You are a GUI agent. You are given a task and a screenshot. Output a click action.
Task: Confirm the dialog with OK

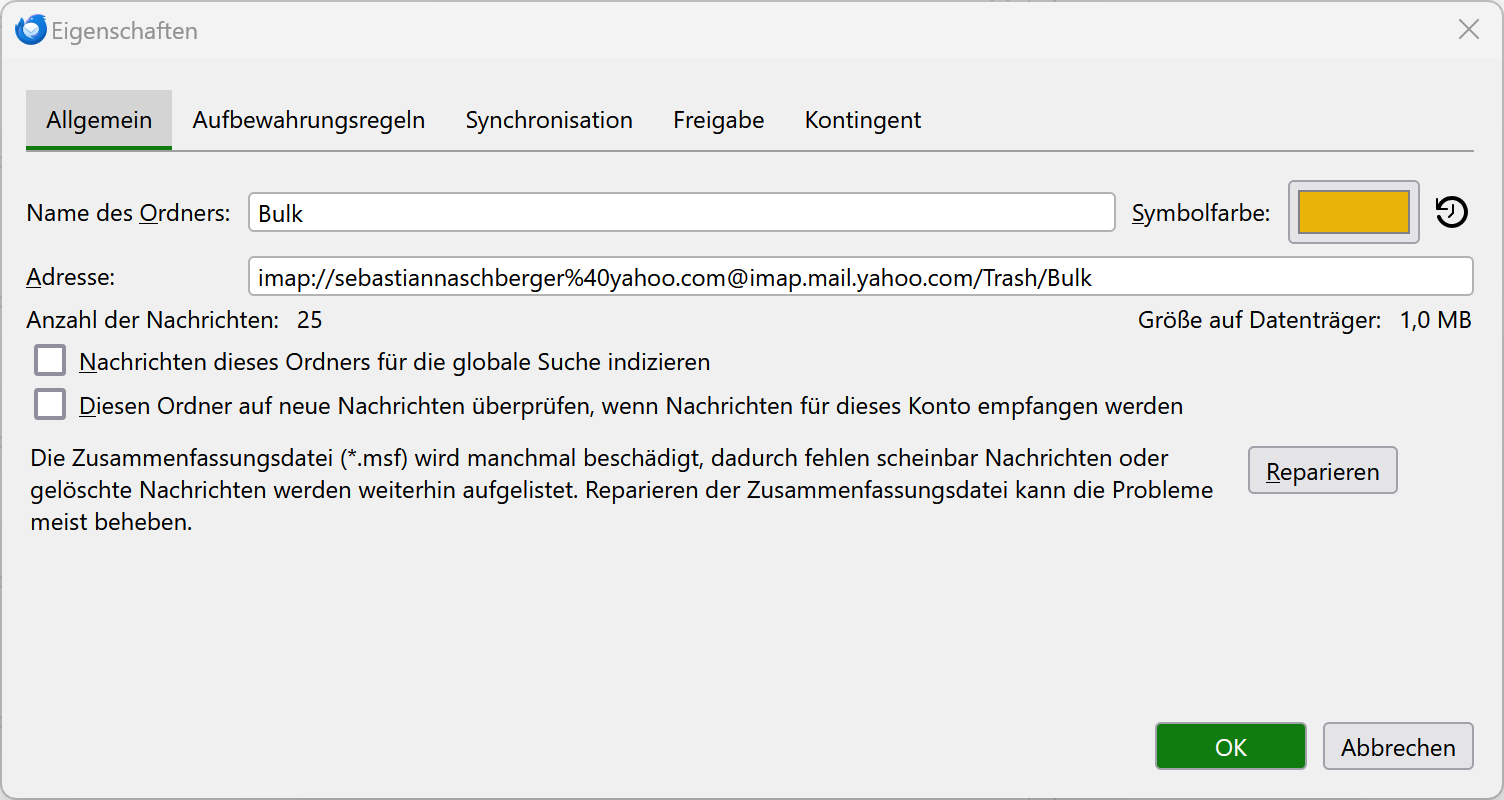point(1230,747)
